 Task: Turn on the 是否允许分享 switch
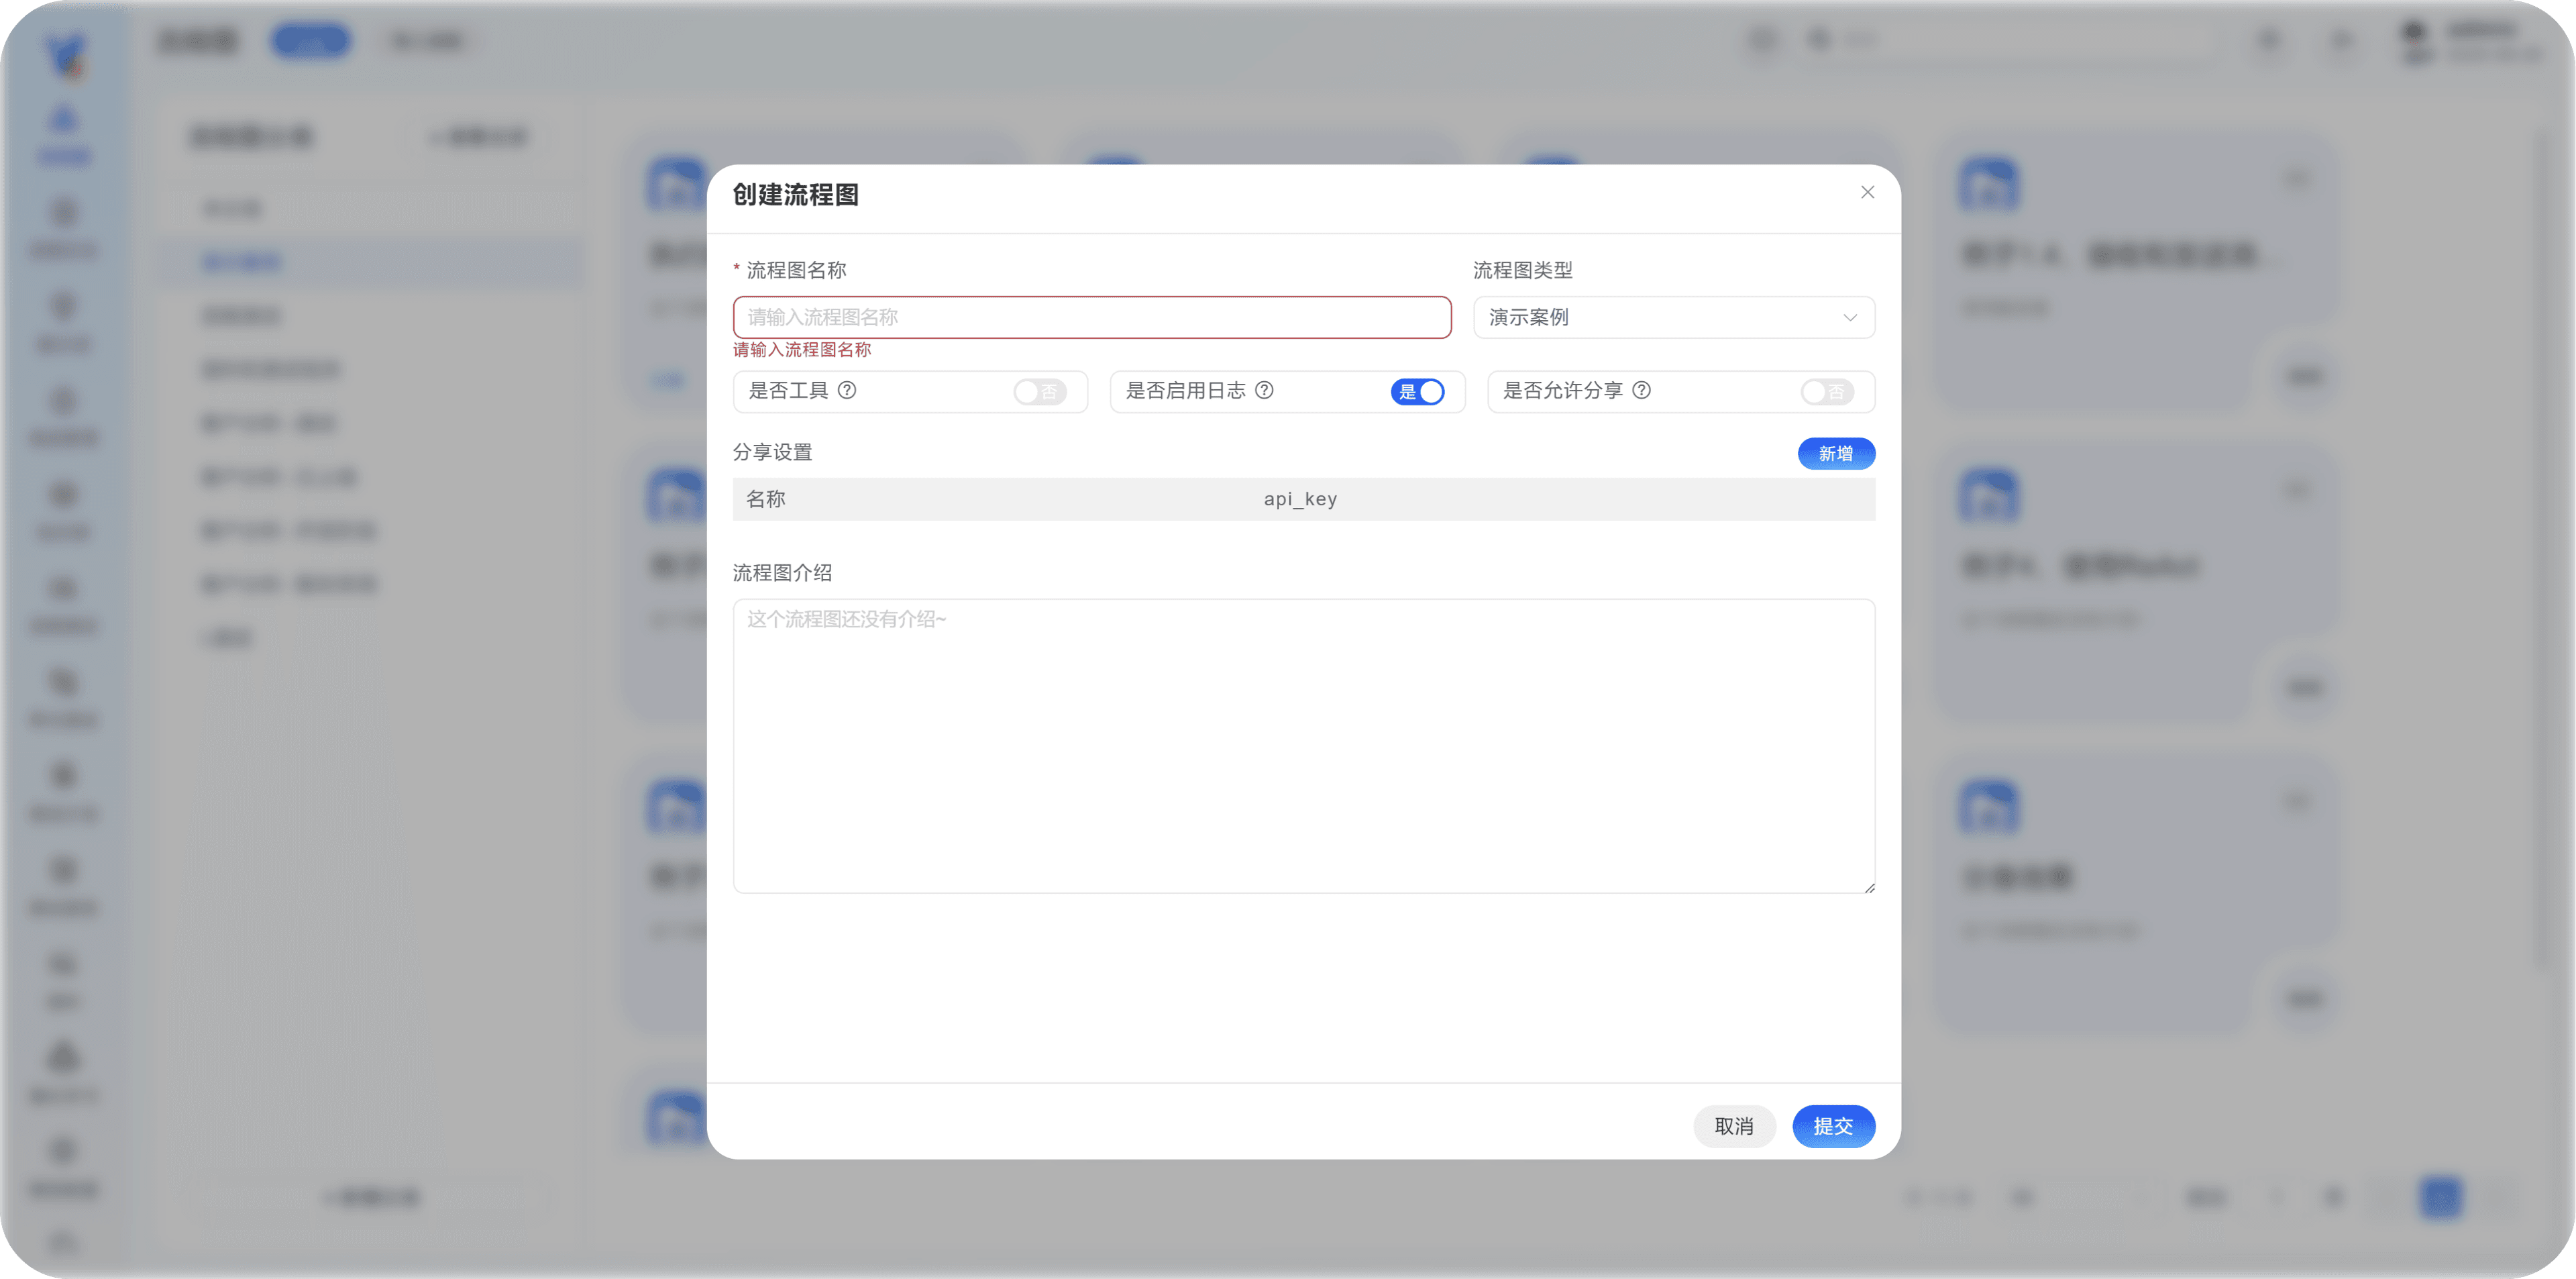[x=1826, y=392]
